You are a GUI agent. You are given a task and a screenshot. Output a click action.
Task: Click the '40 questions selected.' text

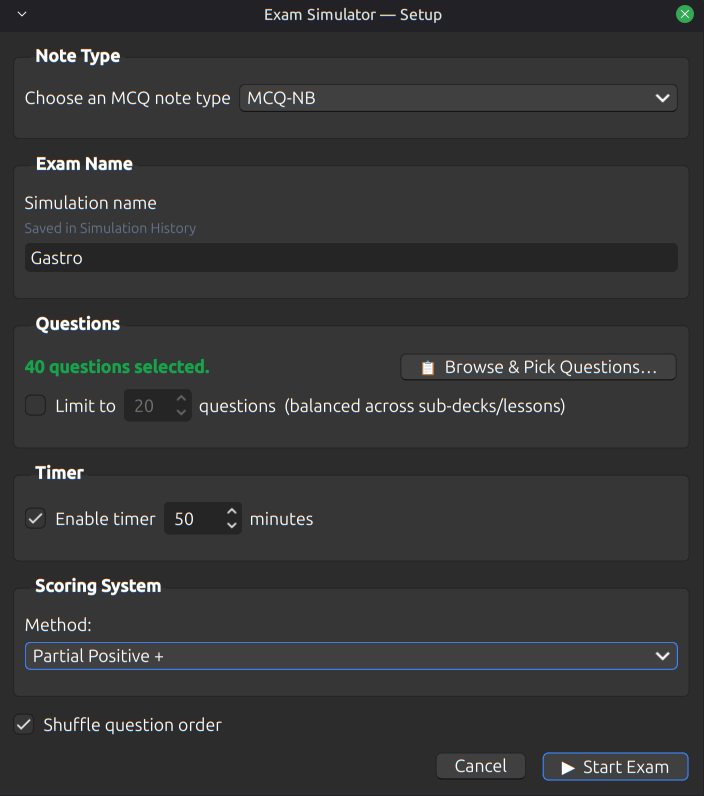coord(117,367)
